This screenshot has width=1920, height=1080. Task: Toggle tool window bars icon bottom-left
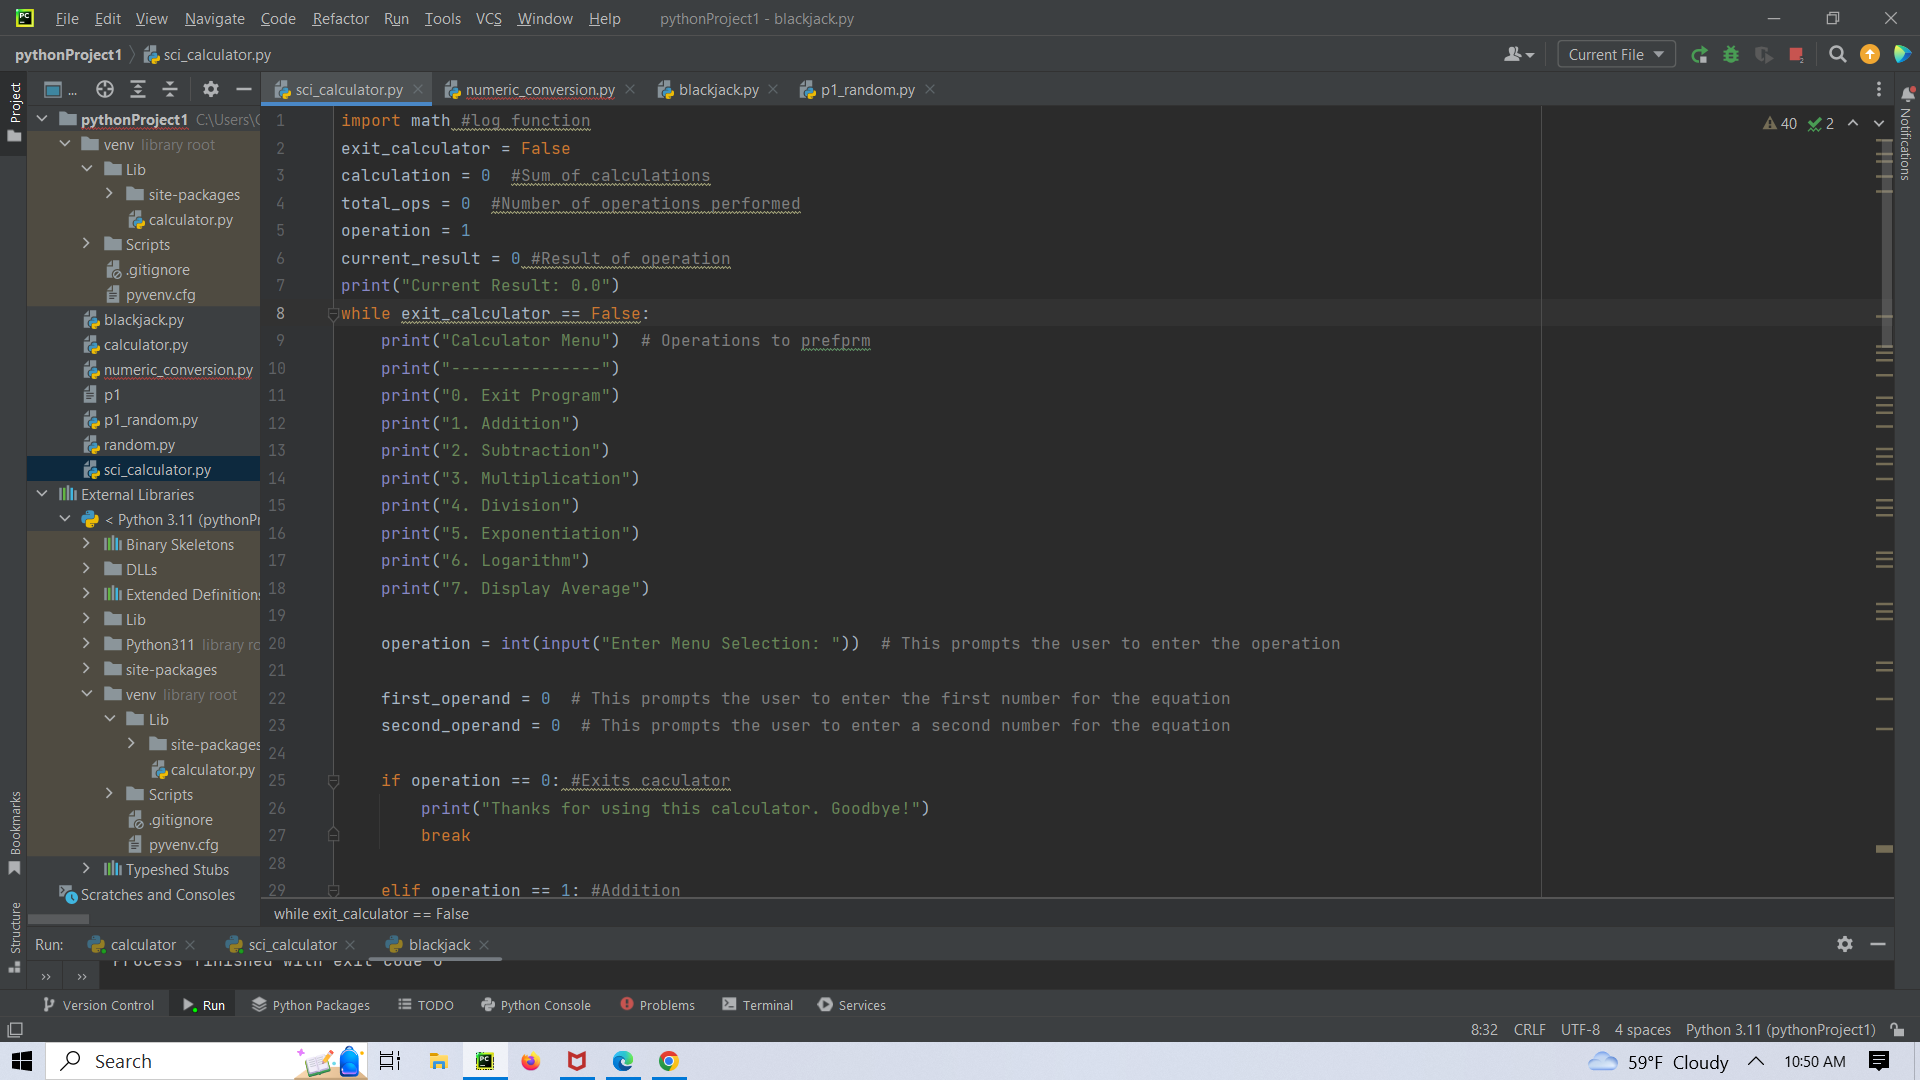tap(15, 1030)
